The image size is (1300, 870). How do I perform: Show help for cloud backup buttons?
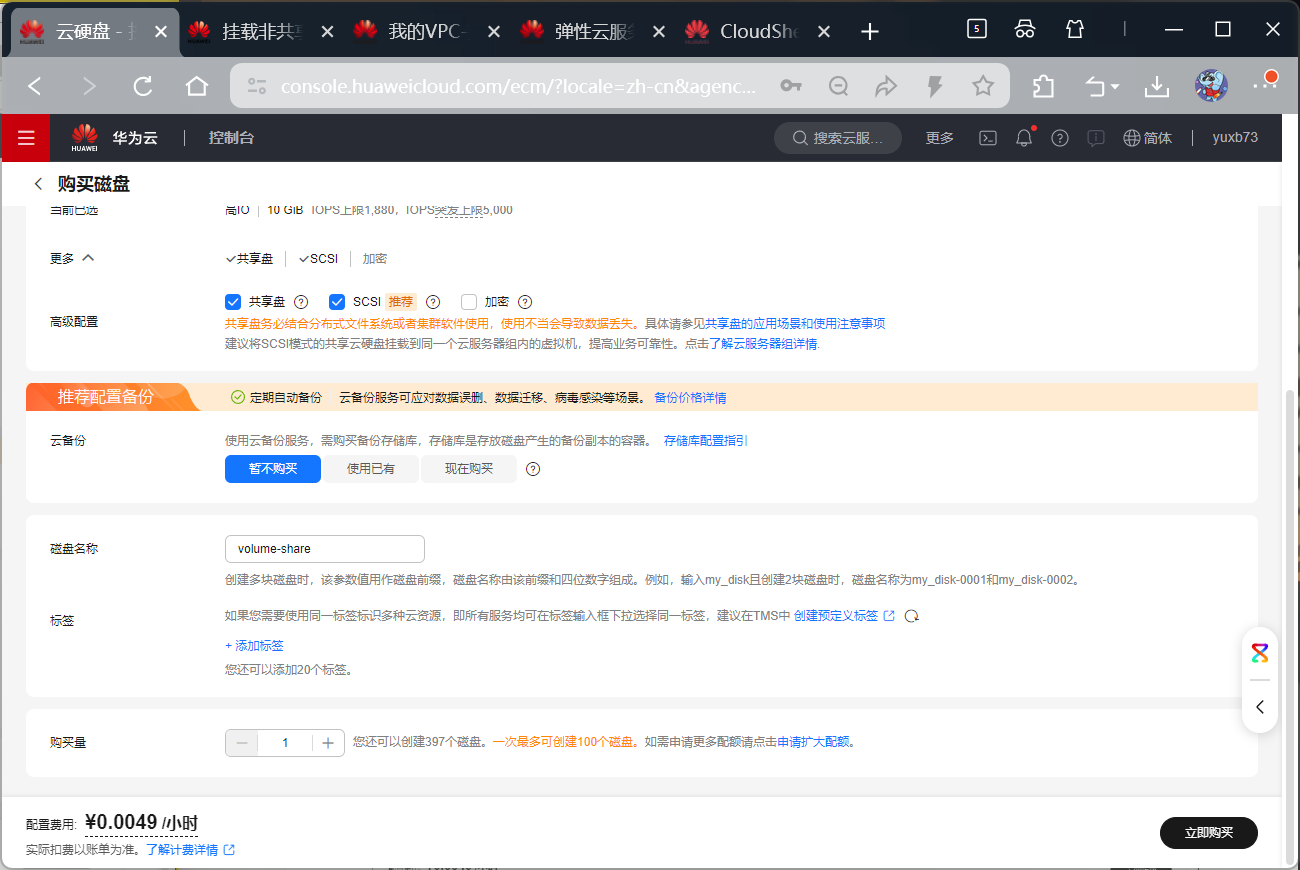click(x=533, y=469)
